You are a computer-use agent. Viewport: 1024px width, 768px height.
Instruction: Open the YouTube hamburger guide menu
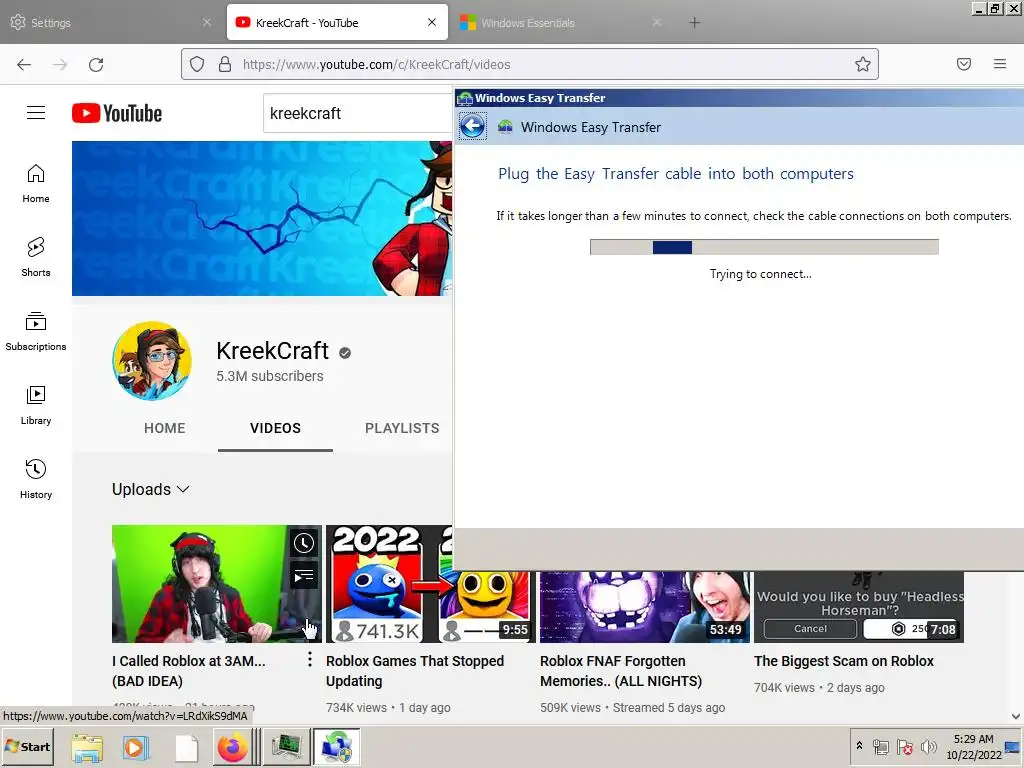pyautogui.click(x=36, y=113)
